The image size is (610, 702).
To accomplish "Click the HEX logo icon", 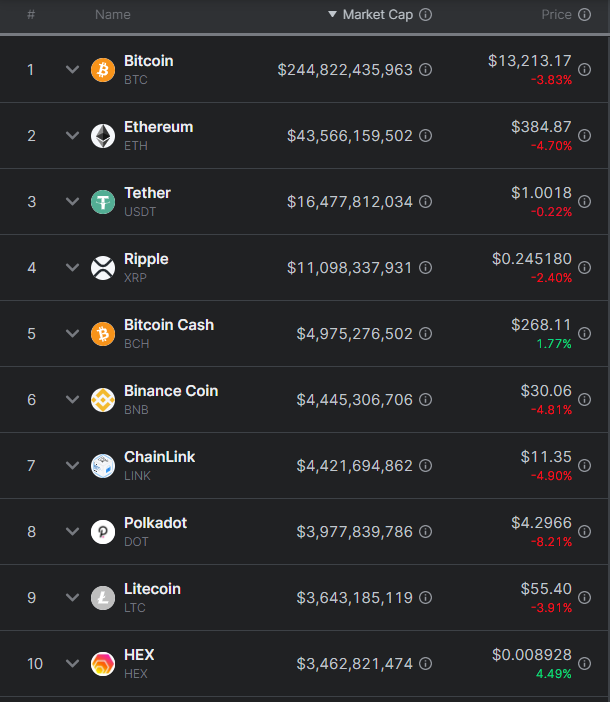I will [103, 664].
